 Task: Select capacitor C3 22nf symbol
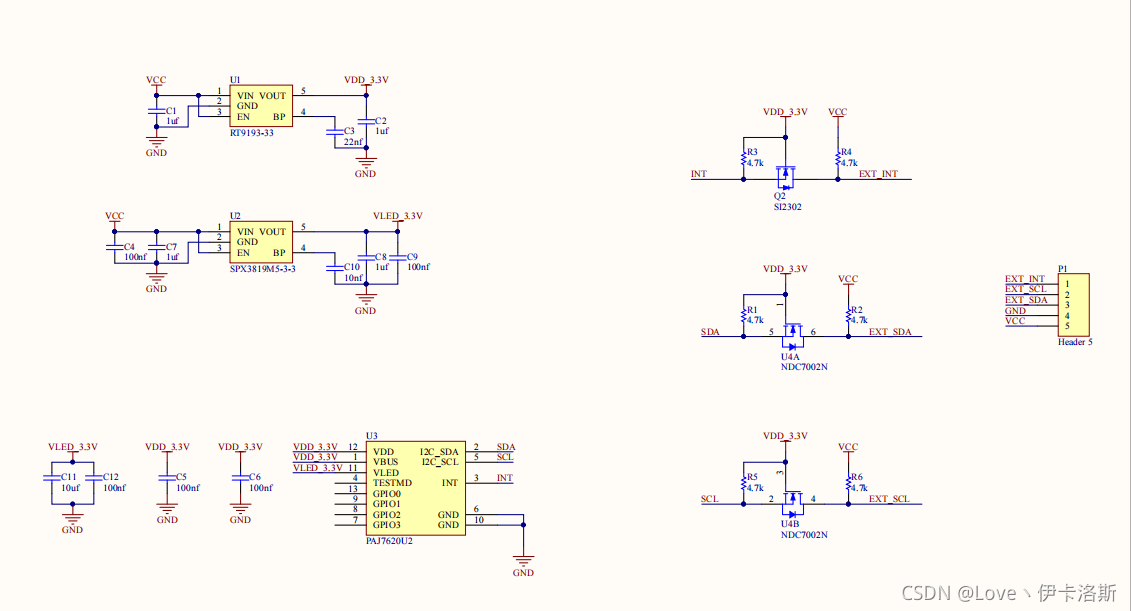(335, 132)
